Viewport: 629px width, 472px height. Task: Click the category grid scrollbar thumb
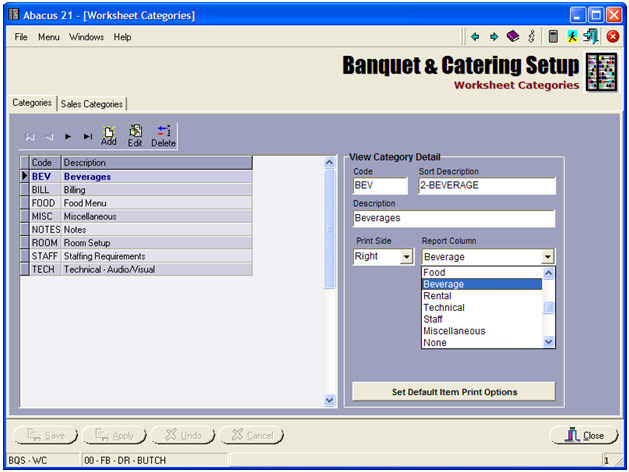pyautogui.click(x=329, y=229)
